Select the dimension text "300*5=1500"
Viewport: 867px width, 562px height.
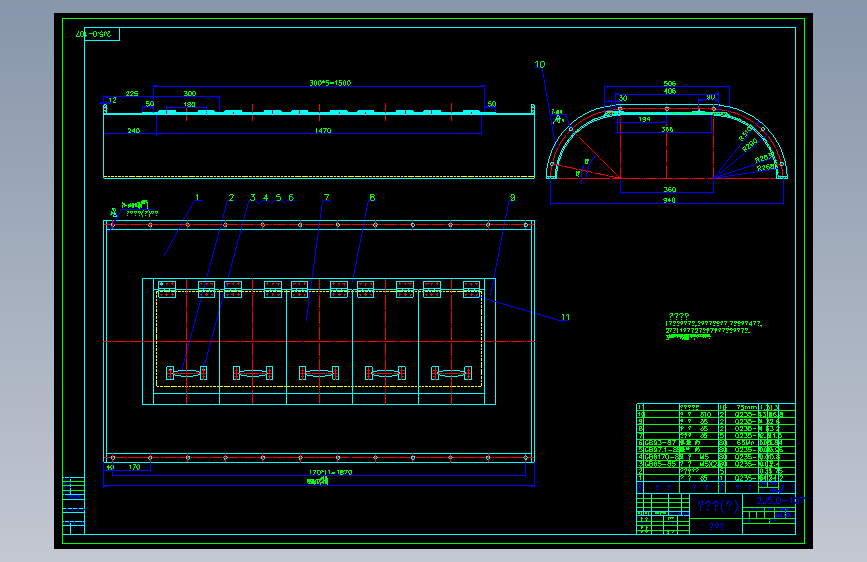coord(330,83)
